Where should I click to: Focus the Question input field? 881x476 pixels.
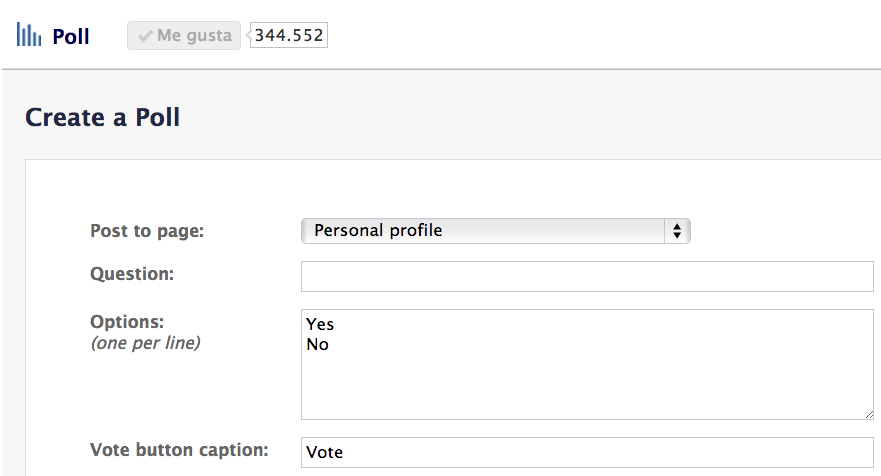[587, 276]
